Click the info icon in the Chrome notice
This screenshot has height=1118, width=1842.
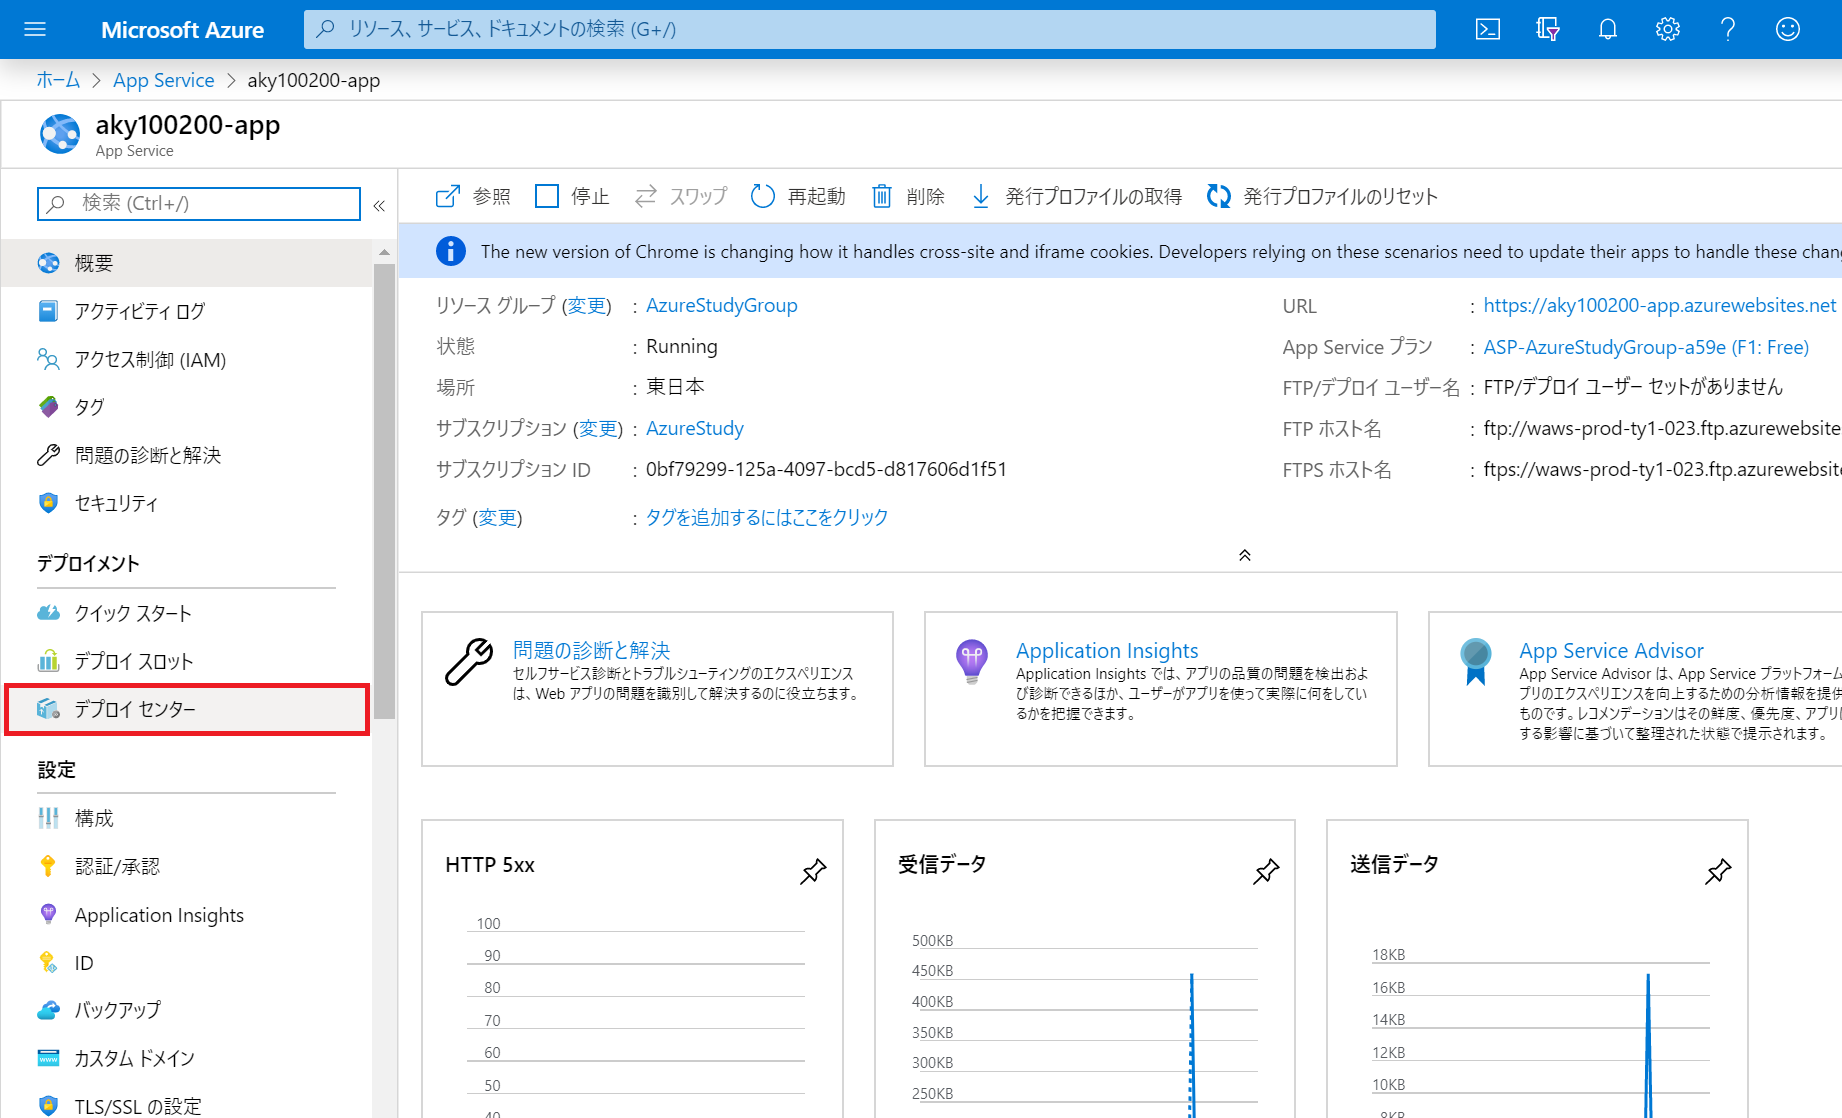coord(451,251)
